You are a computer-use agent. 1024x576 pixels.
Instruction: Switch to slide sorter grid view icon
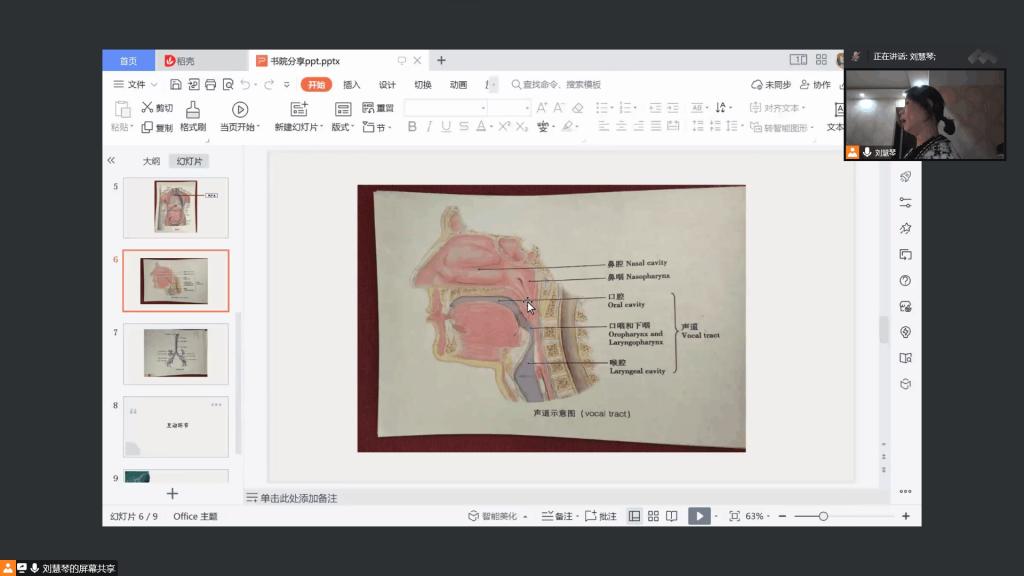click(x=653, y=516)
